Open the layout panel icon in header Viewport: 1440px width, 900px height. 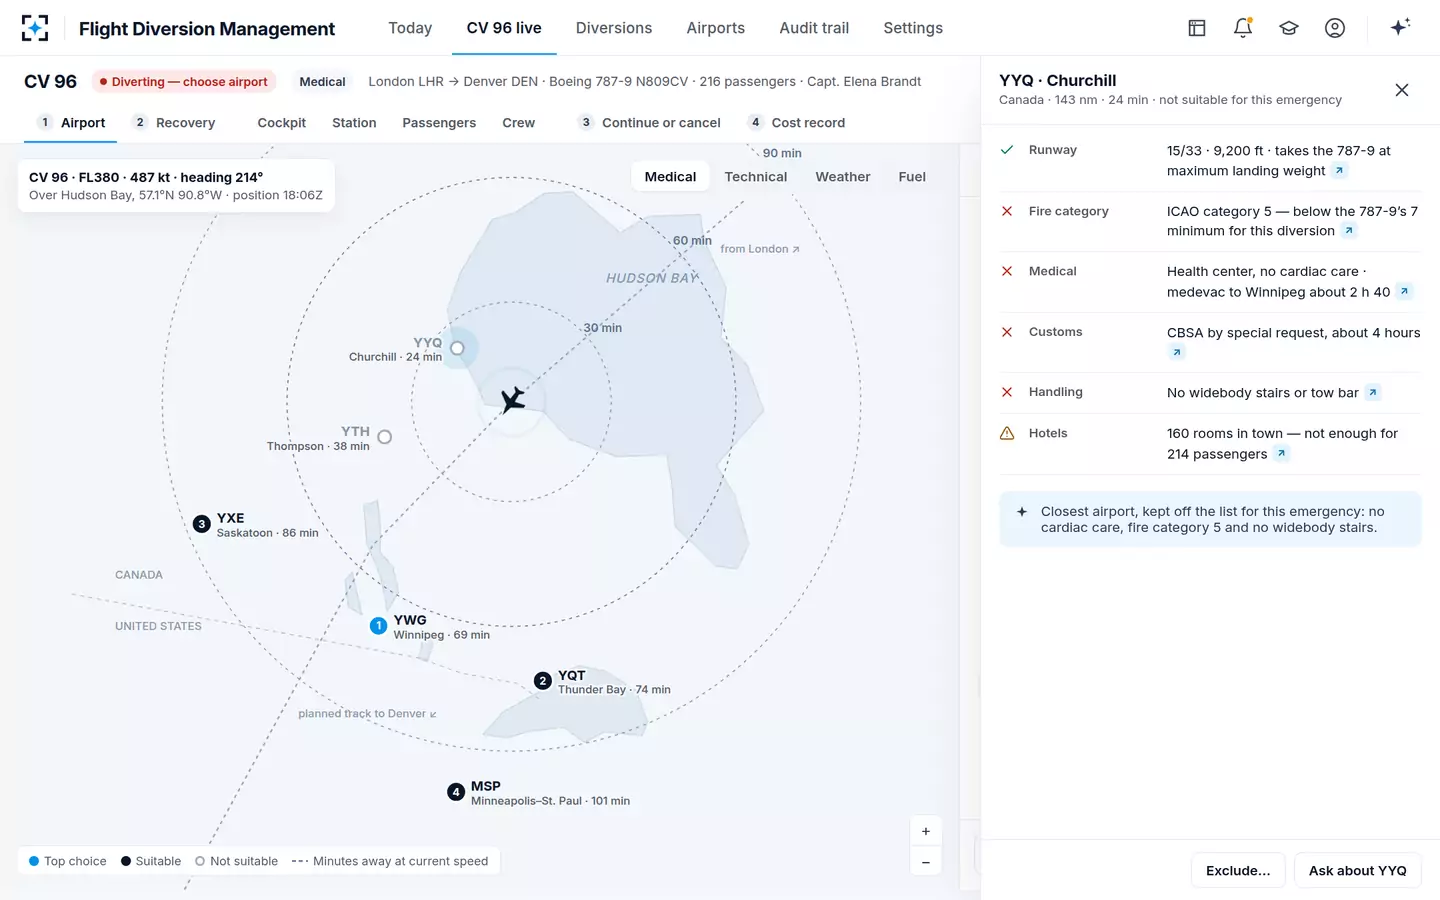point(1197,28)
